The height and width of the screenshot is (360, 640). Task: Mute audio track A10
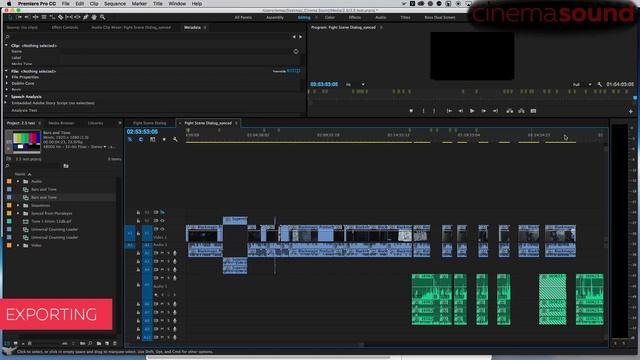162,338
